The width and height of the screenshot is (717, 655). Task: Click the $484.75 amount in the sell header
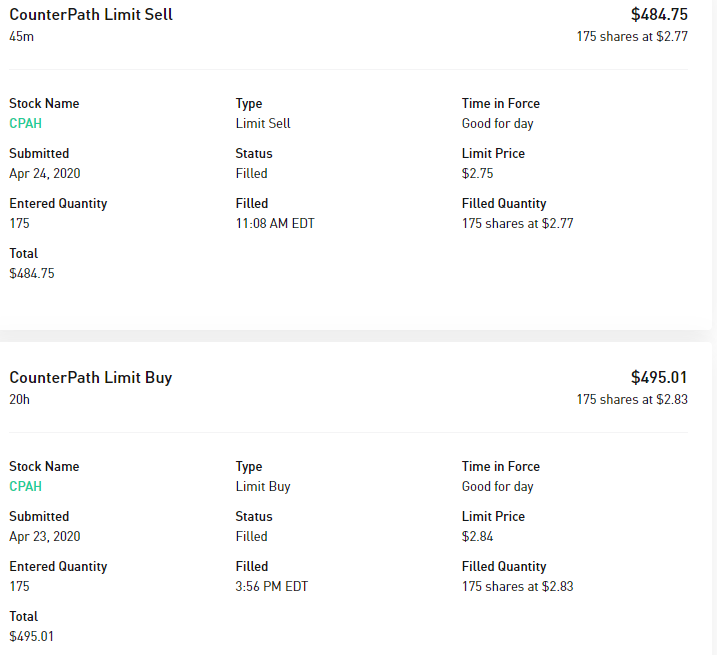(659, 15)
